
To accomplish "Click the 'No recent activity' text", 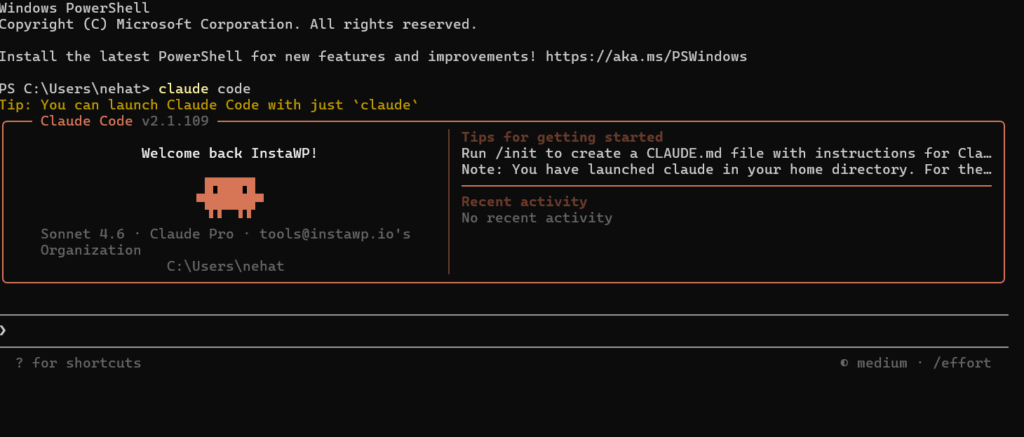I will click(537, 218).
